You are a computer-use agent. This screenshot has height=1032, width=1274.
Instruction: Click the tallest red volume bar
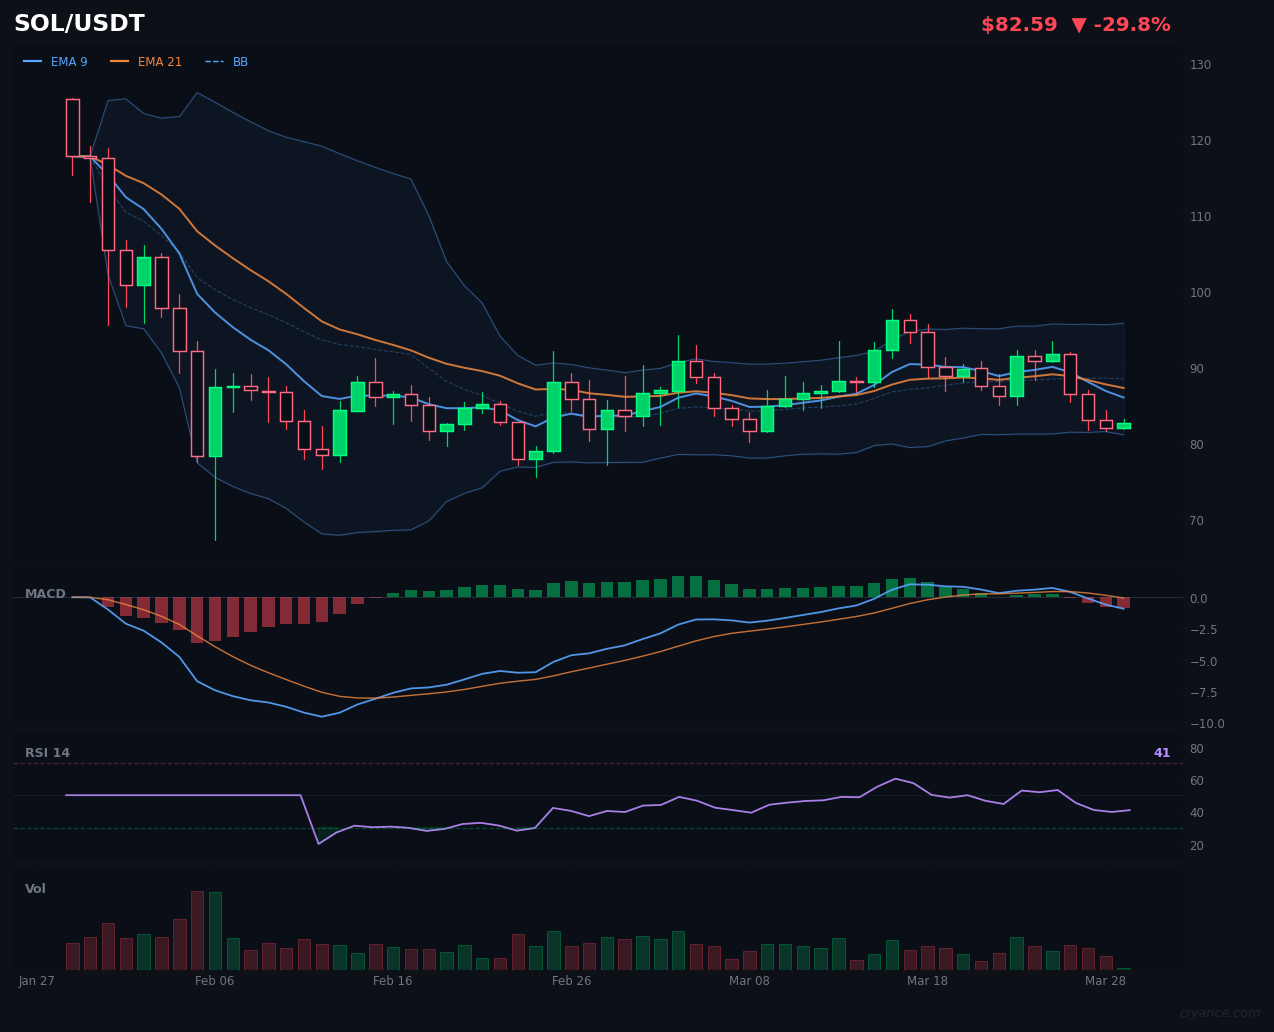[197, 930]
